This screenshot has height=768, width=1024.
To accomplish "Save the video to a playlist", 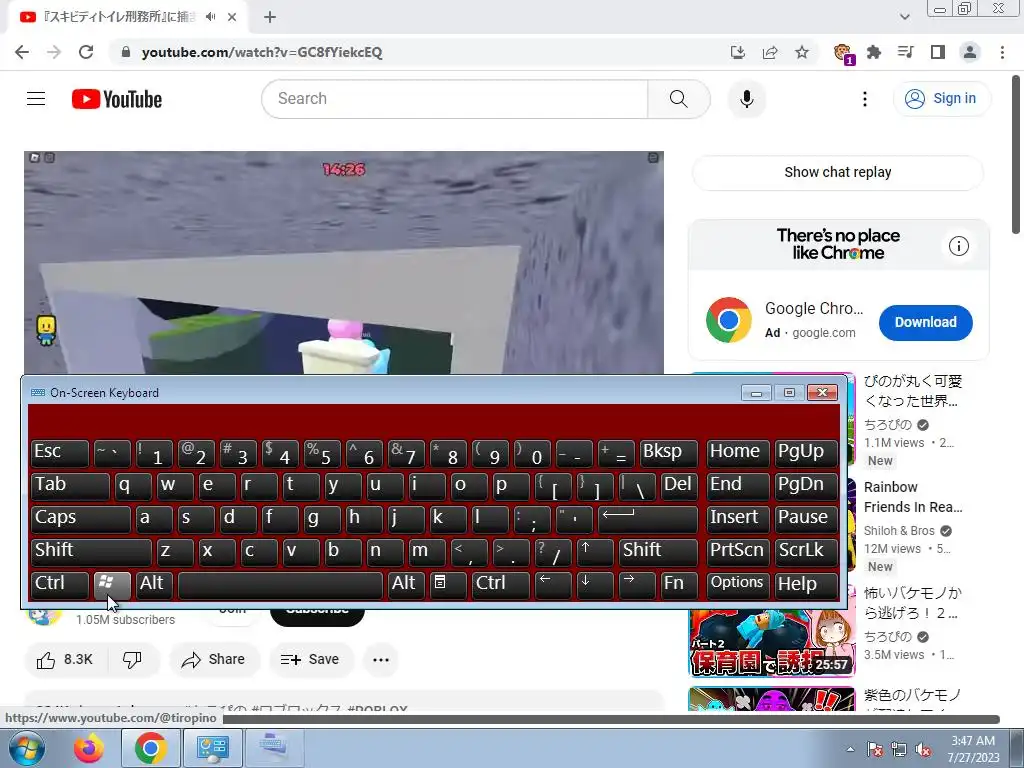I will pyautogui.click(x=310, y=660).
